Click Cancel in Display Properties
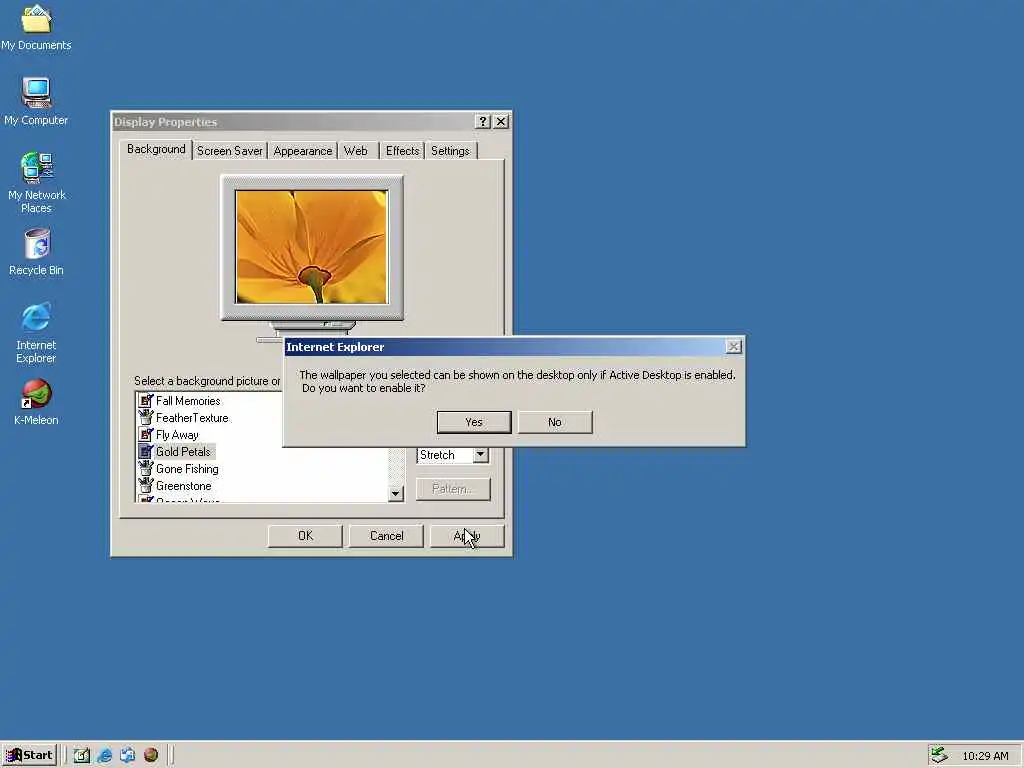 (x=386, y=536)
